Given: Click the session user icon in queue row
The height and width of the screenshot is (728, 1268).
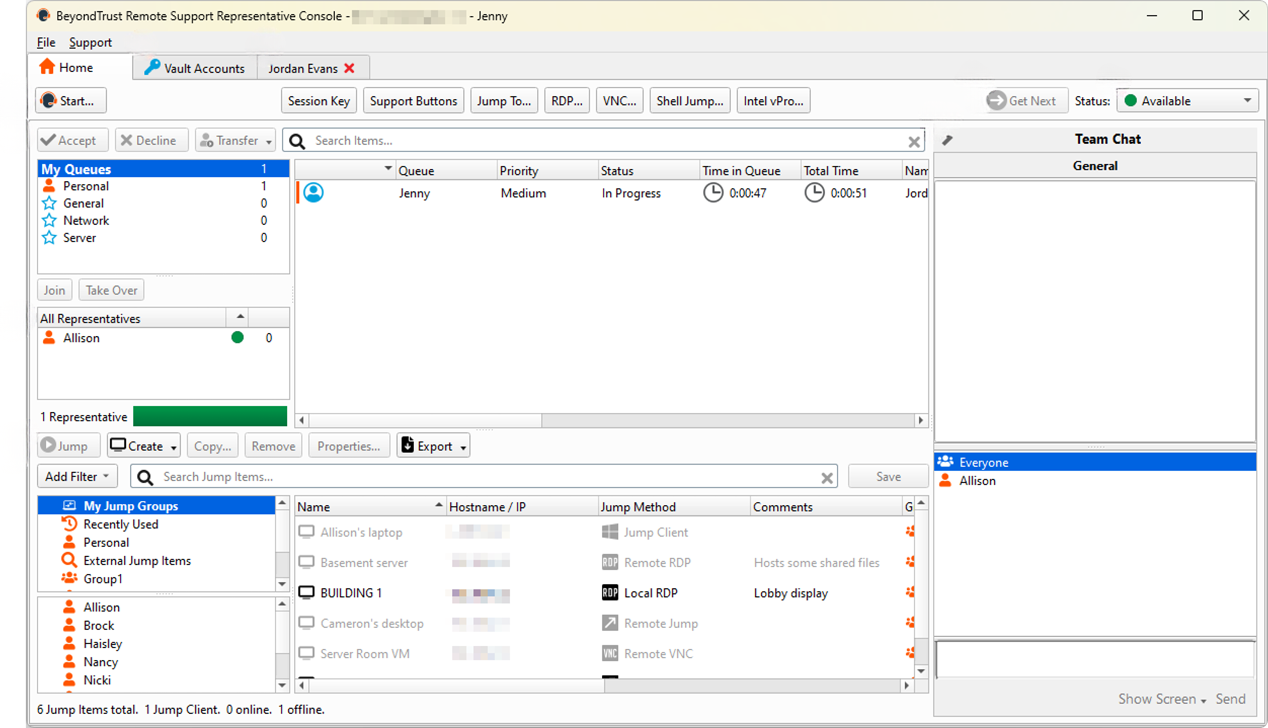Looking at the screenshot, I should click(313, 193).
